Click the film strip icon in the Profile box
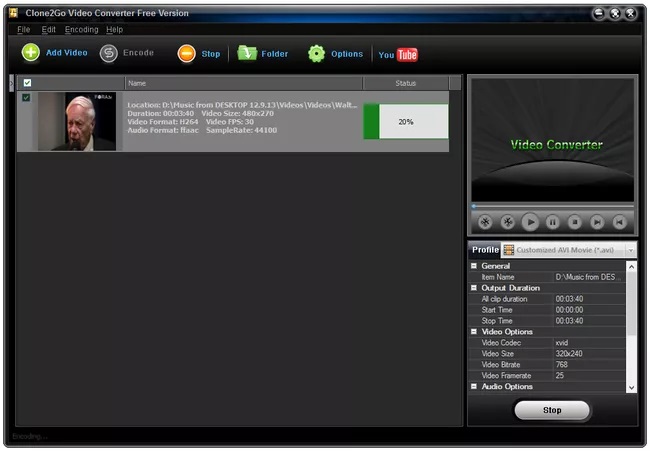Viewport: 650px width, 451px height. click(509, 250)
